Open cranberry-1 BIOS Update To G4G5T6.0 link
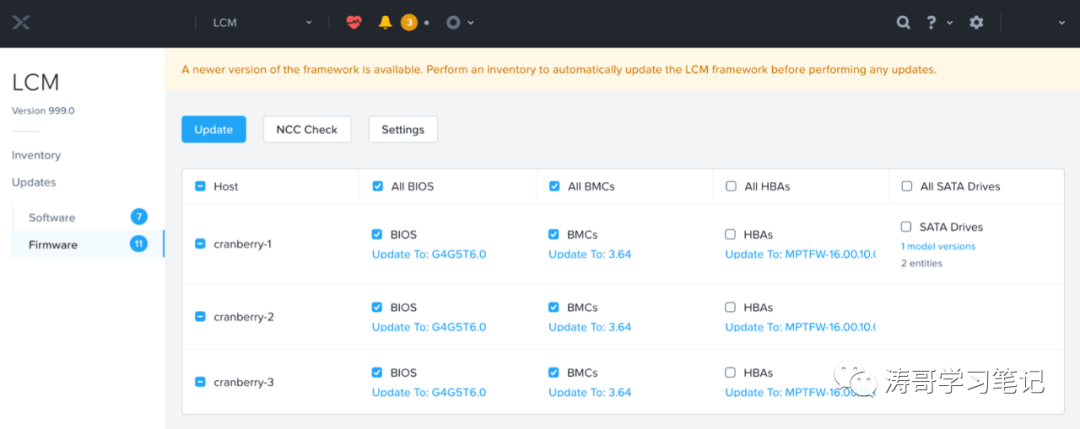This screenshot has height=429, width=1080. (x=429, y=254)
